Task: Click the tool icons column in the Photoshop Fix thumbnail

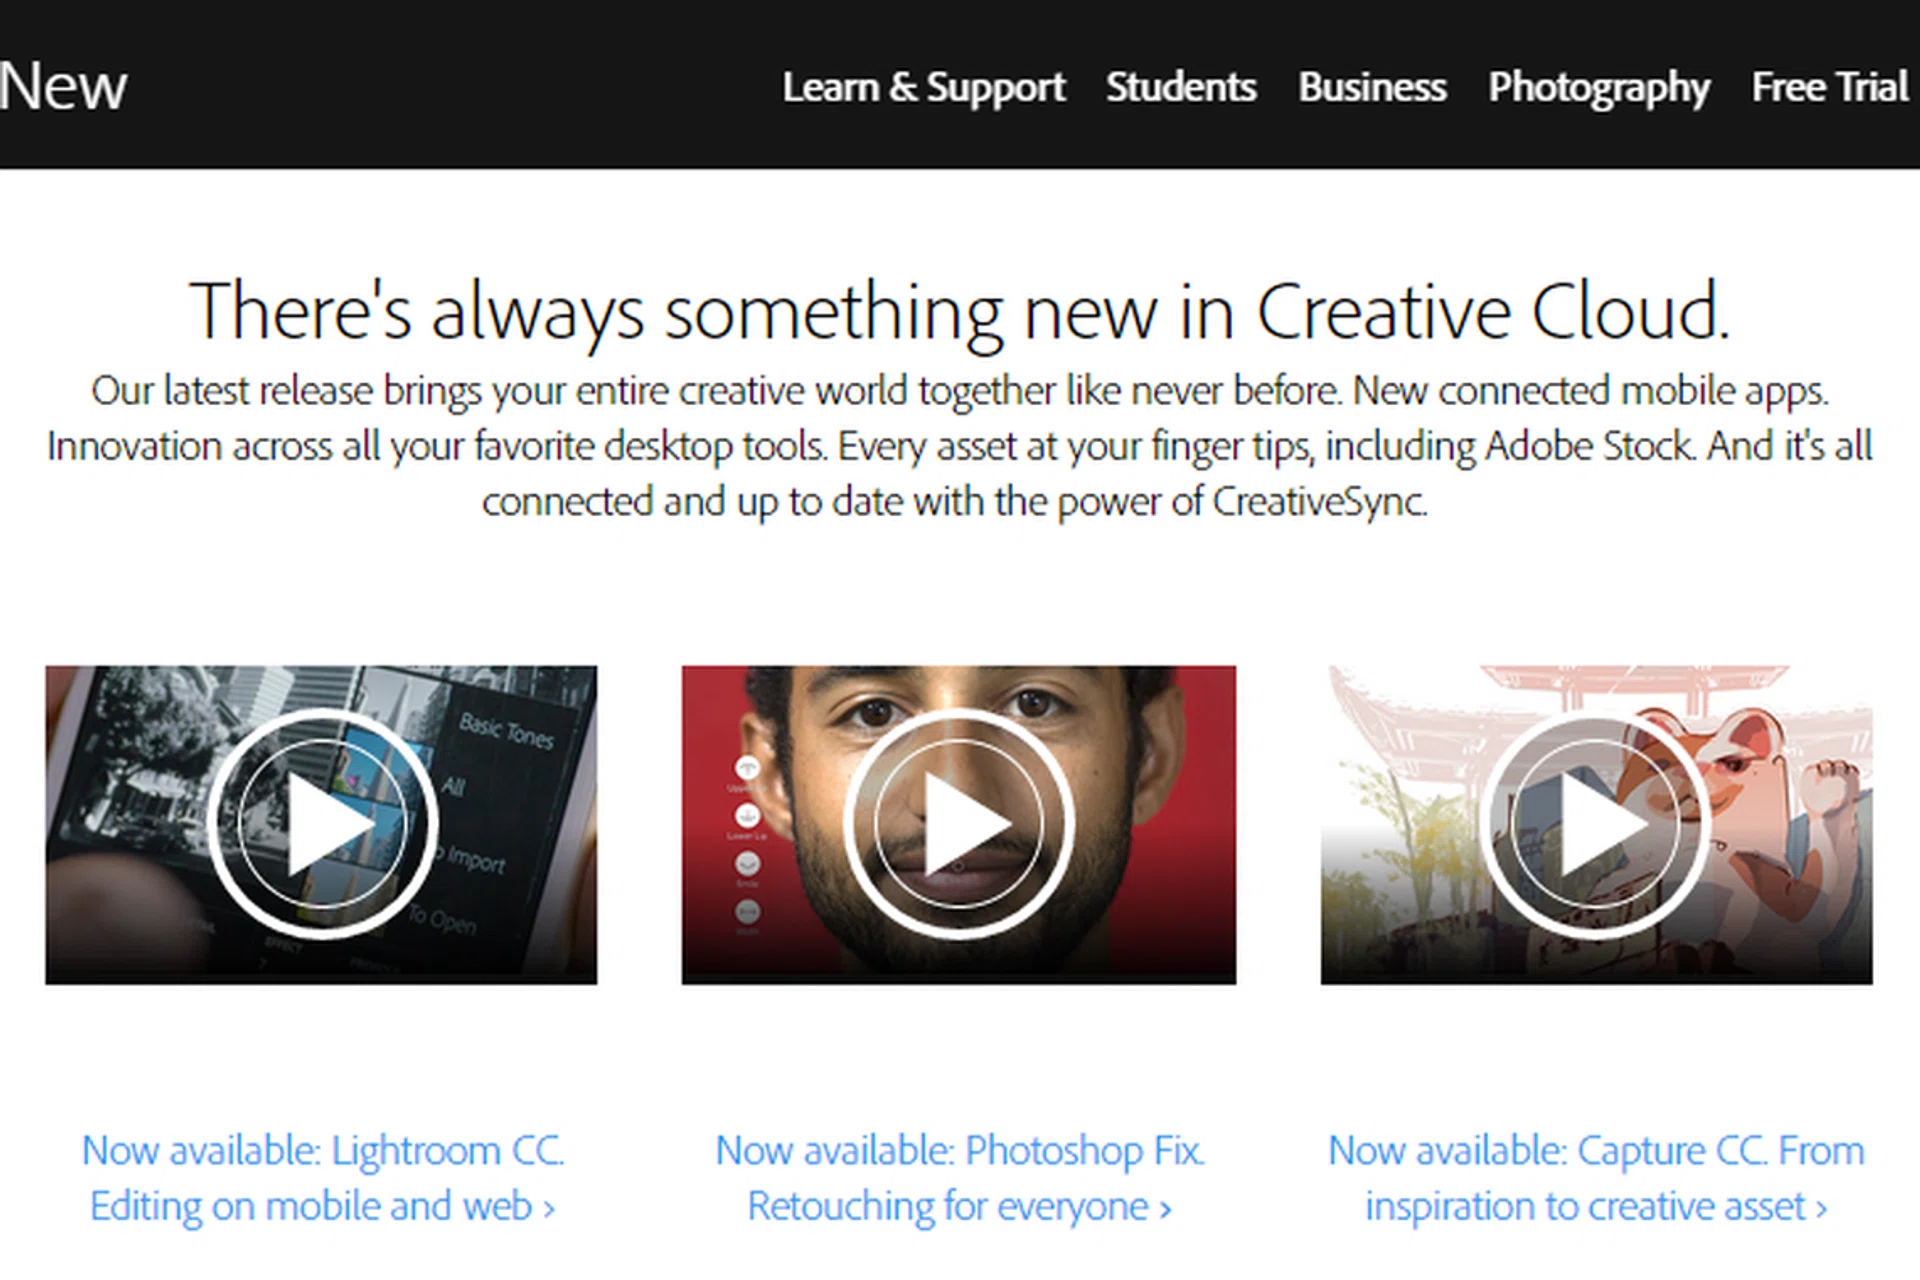Action: point(747,840)
